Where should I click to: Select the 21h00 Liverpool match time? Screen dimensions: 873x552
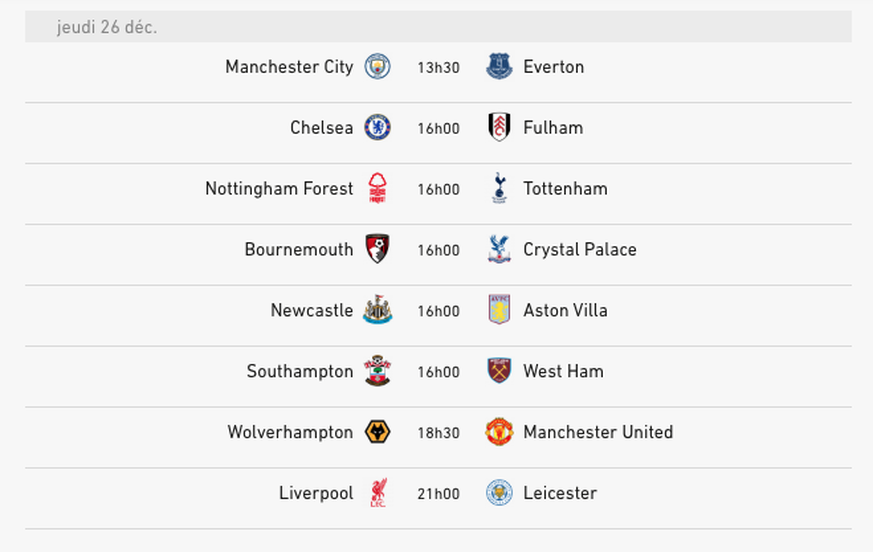coord(439,494)
